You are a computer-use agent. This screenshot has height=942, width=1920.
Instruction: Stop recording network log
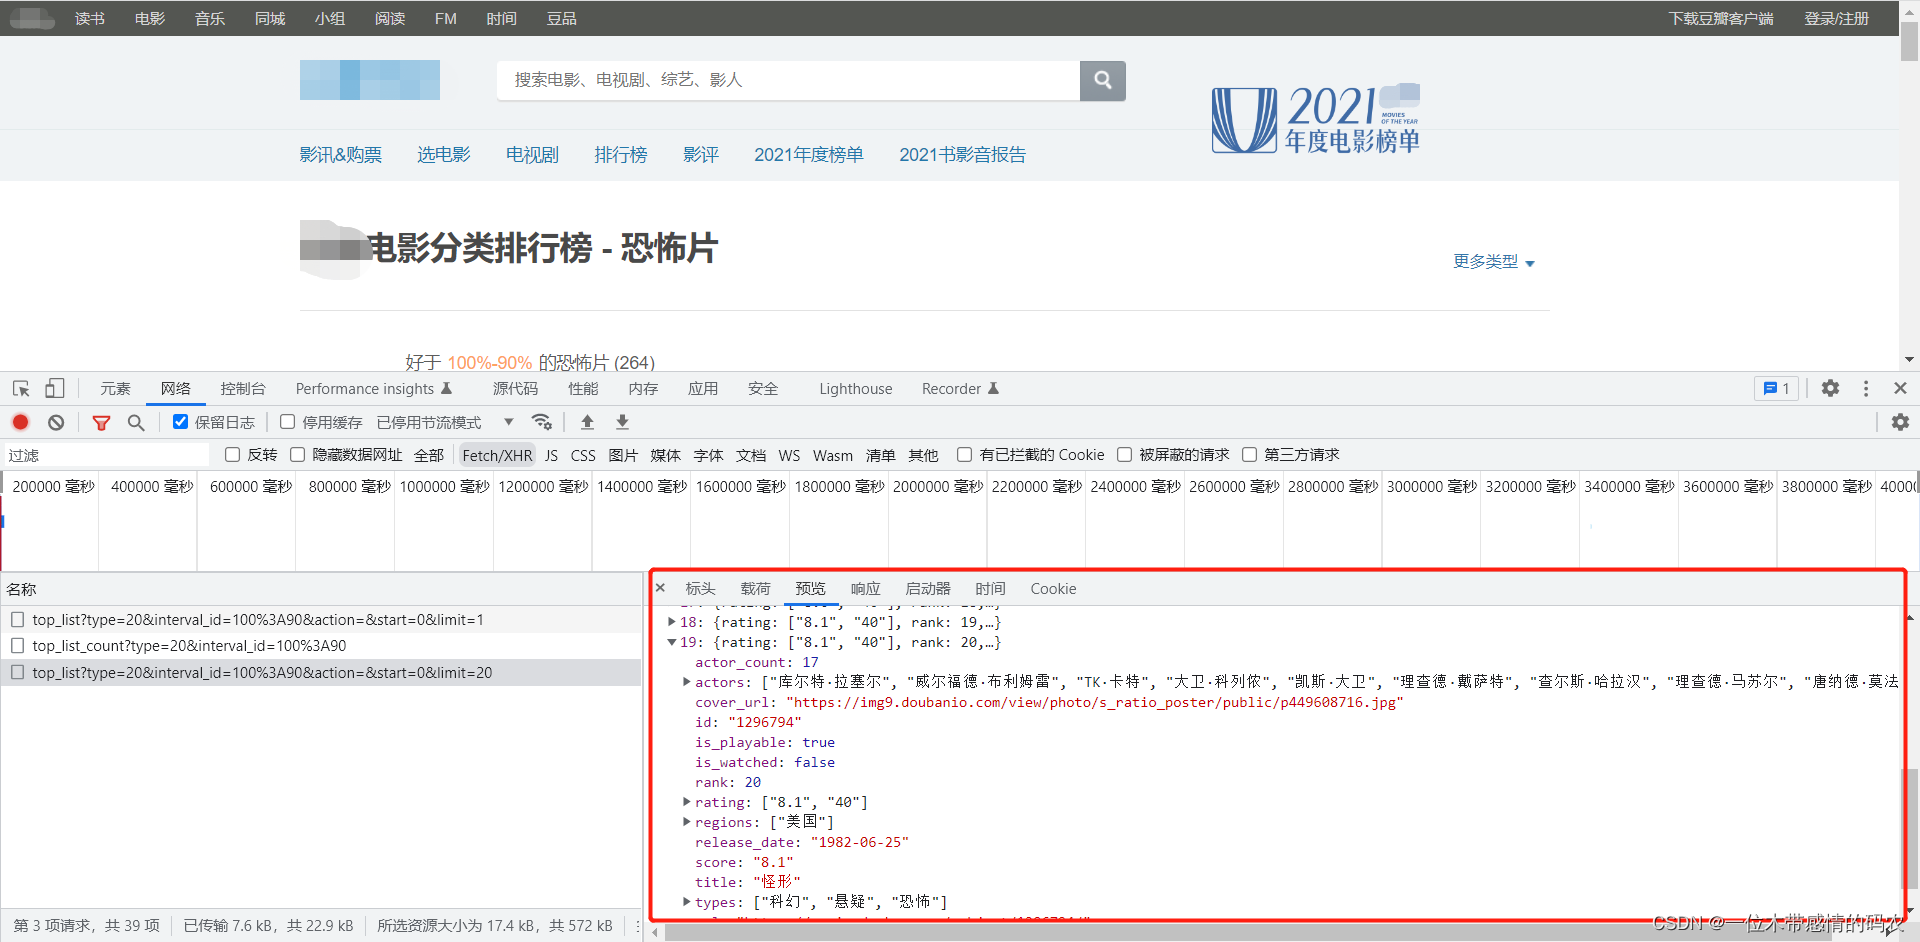click(20, 422)
